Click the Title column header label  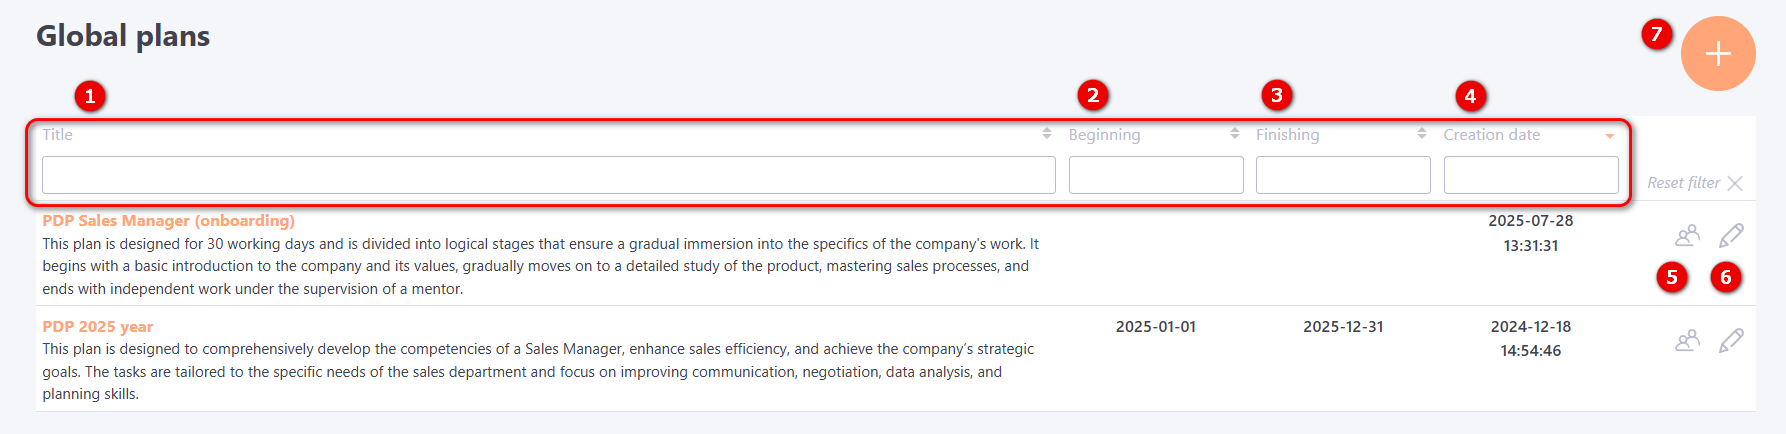pyautogui.click(x=58, y=135)
